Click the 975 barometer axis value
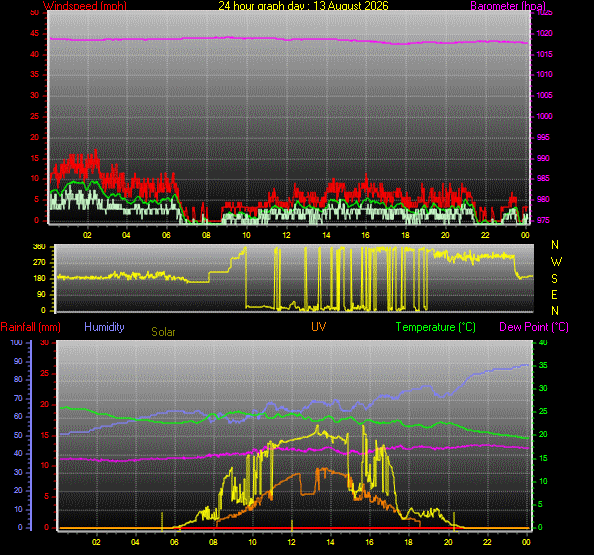The height and width of the screenshot is (555, 594). (x=543, y=220)
